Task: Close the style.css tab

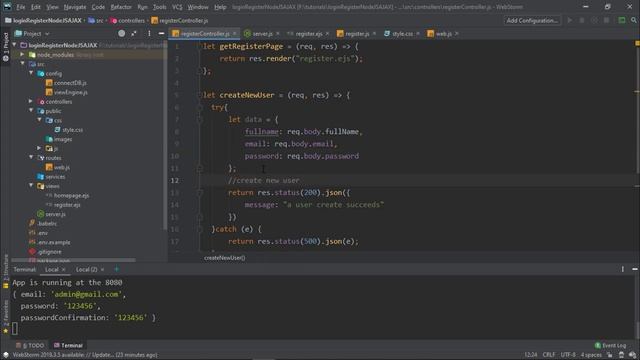Action: (x=418, y=33)
